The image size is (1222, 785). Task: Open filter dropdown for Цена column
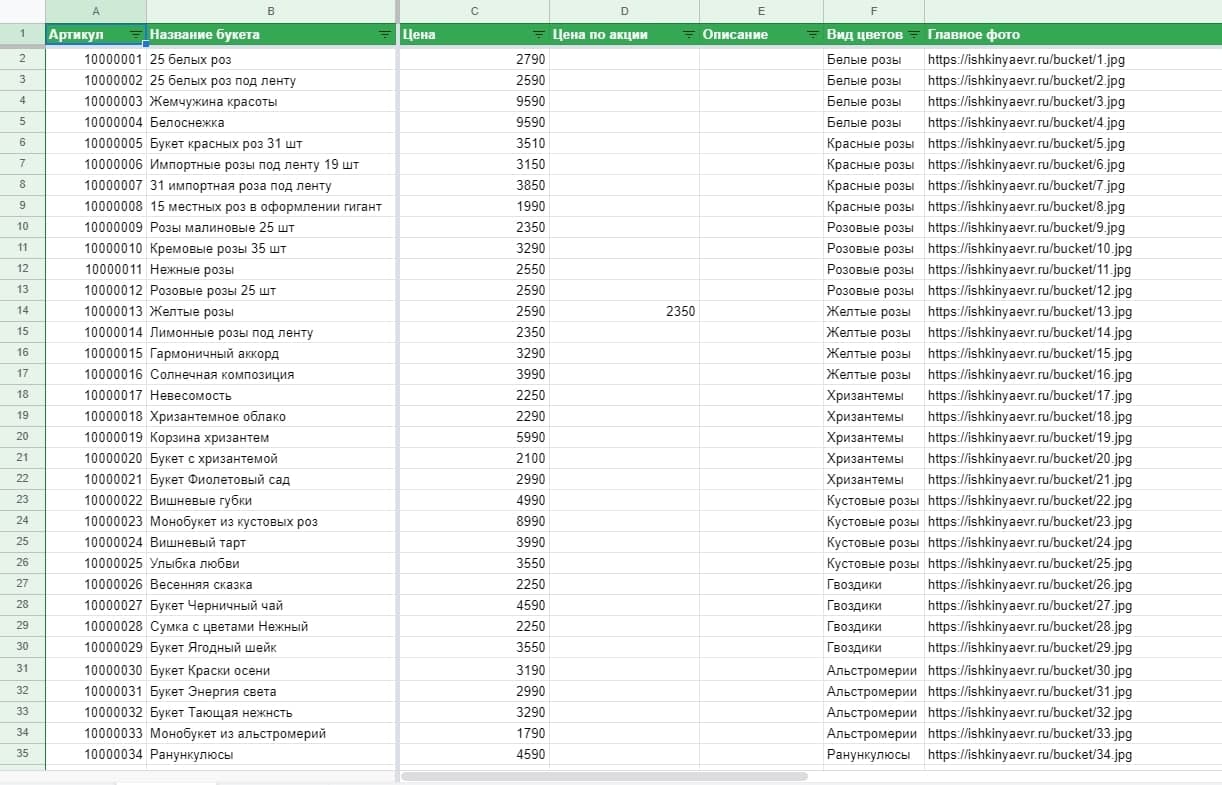(x=539, y=35)
